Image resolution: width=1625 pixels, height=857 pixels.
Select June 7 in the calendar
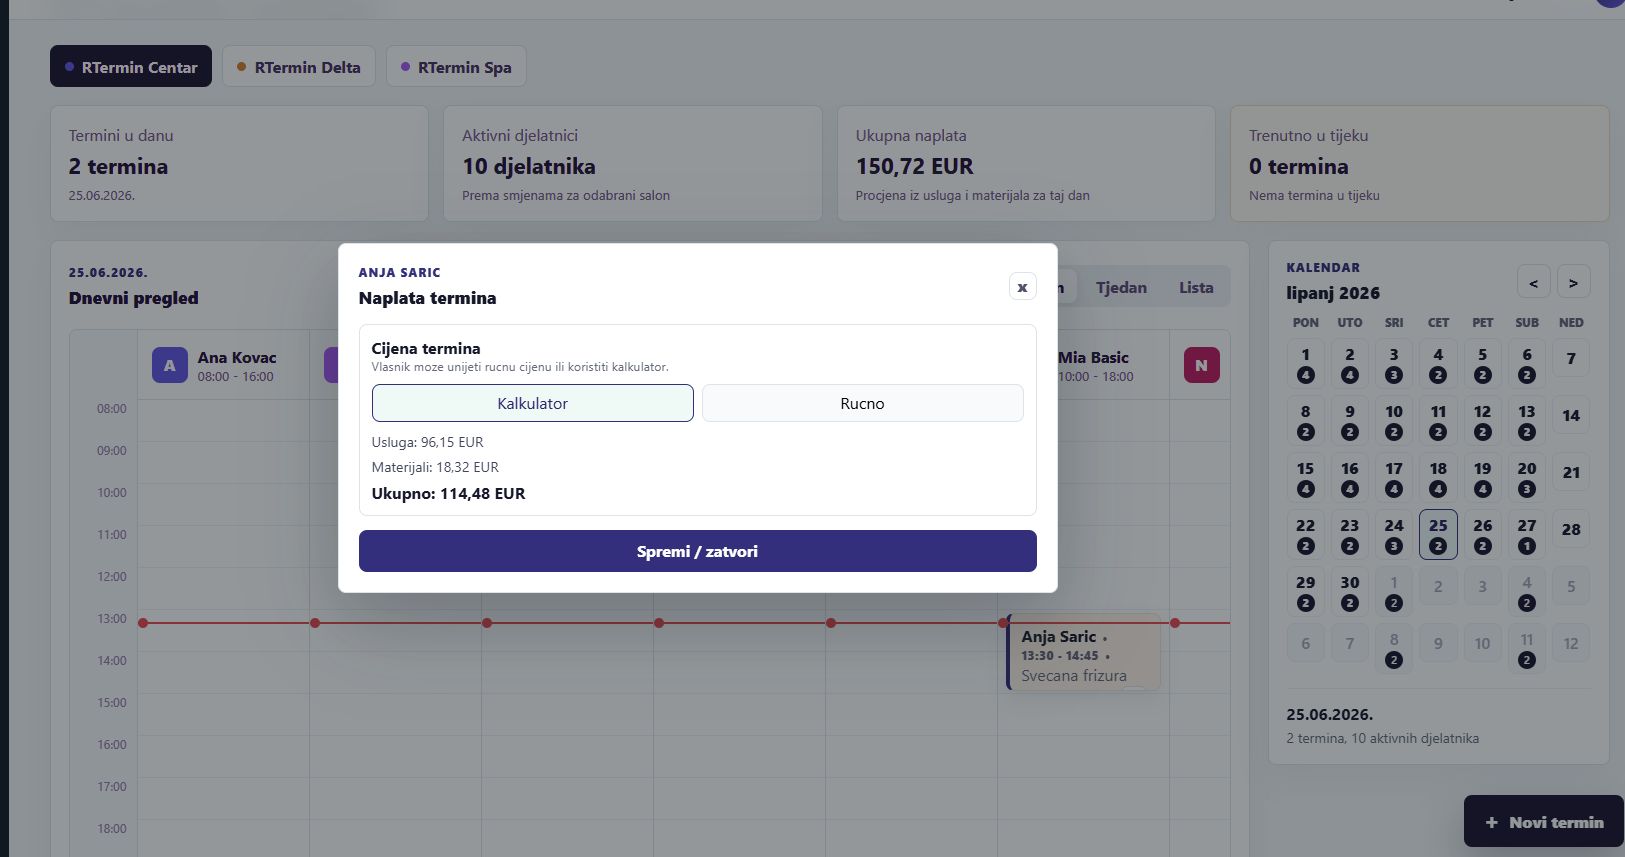point(1571,359)
